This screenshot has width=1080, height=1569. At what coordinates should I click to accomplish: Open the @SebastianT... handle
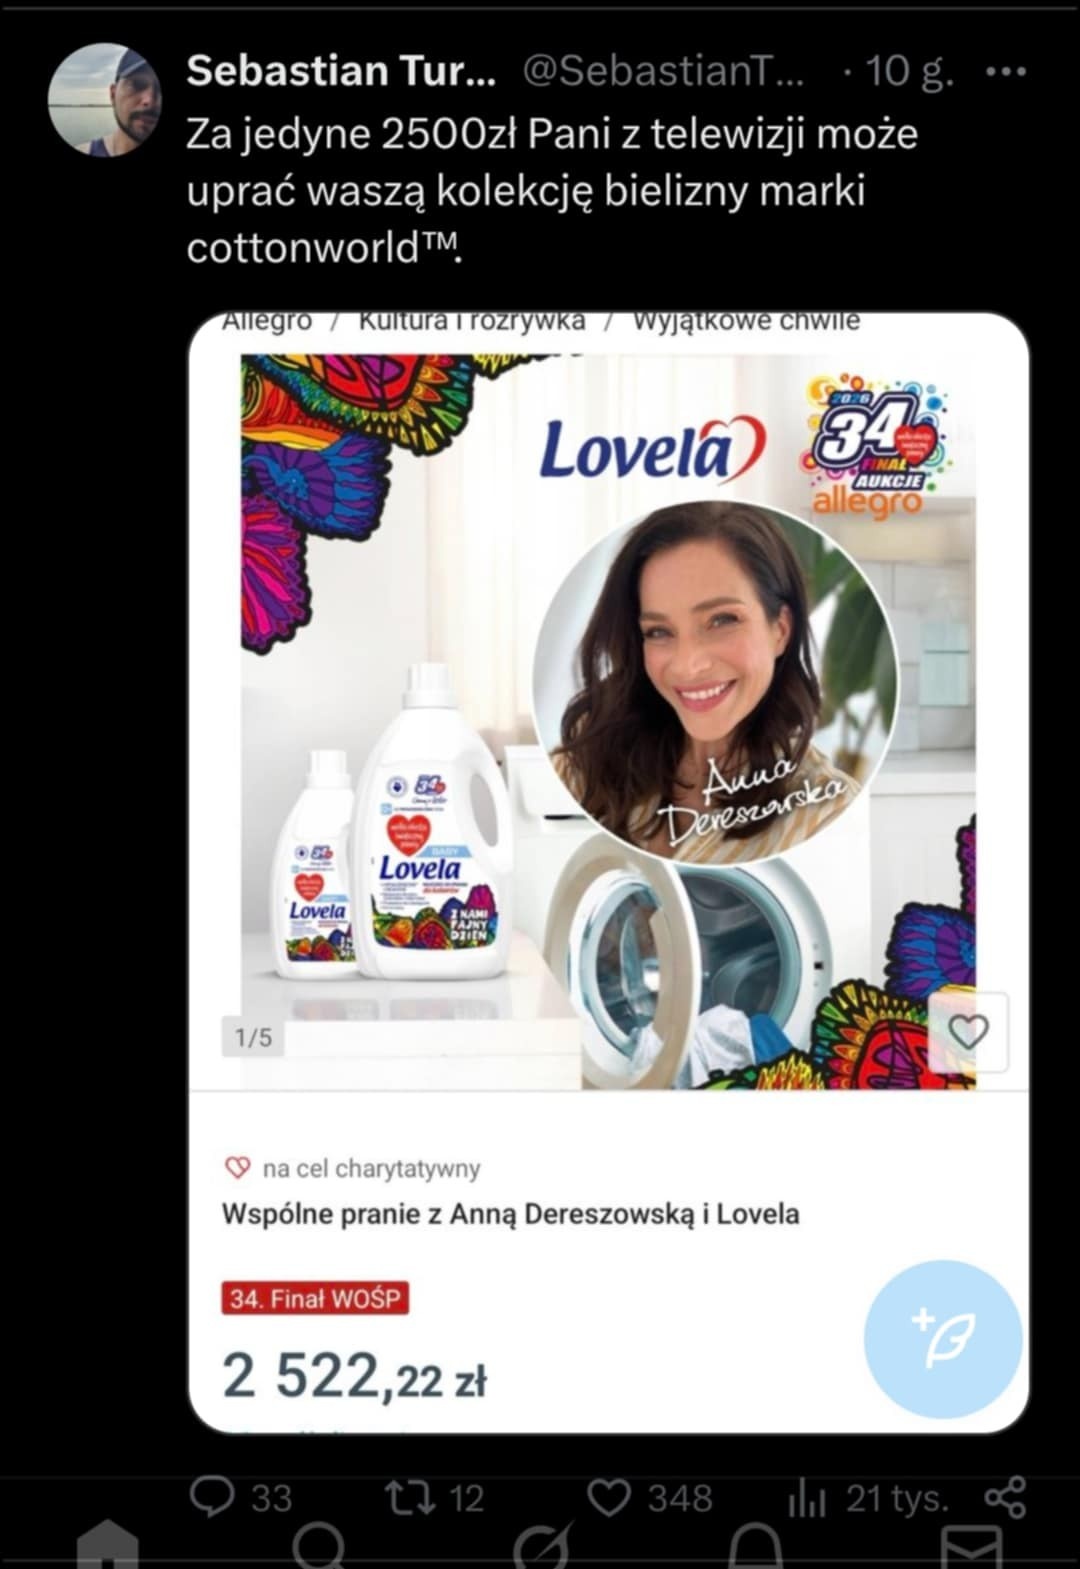[663, 71]
